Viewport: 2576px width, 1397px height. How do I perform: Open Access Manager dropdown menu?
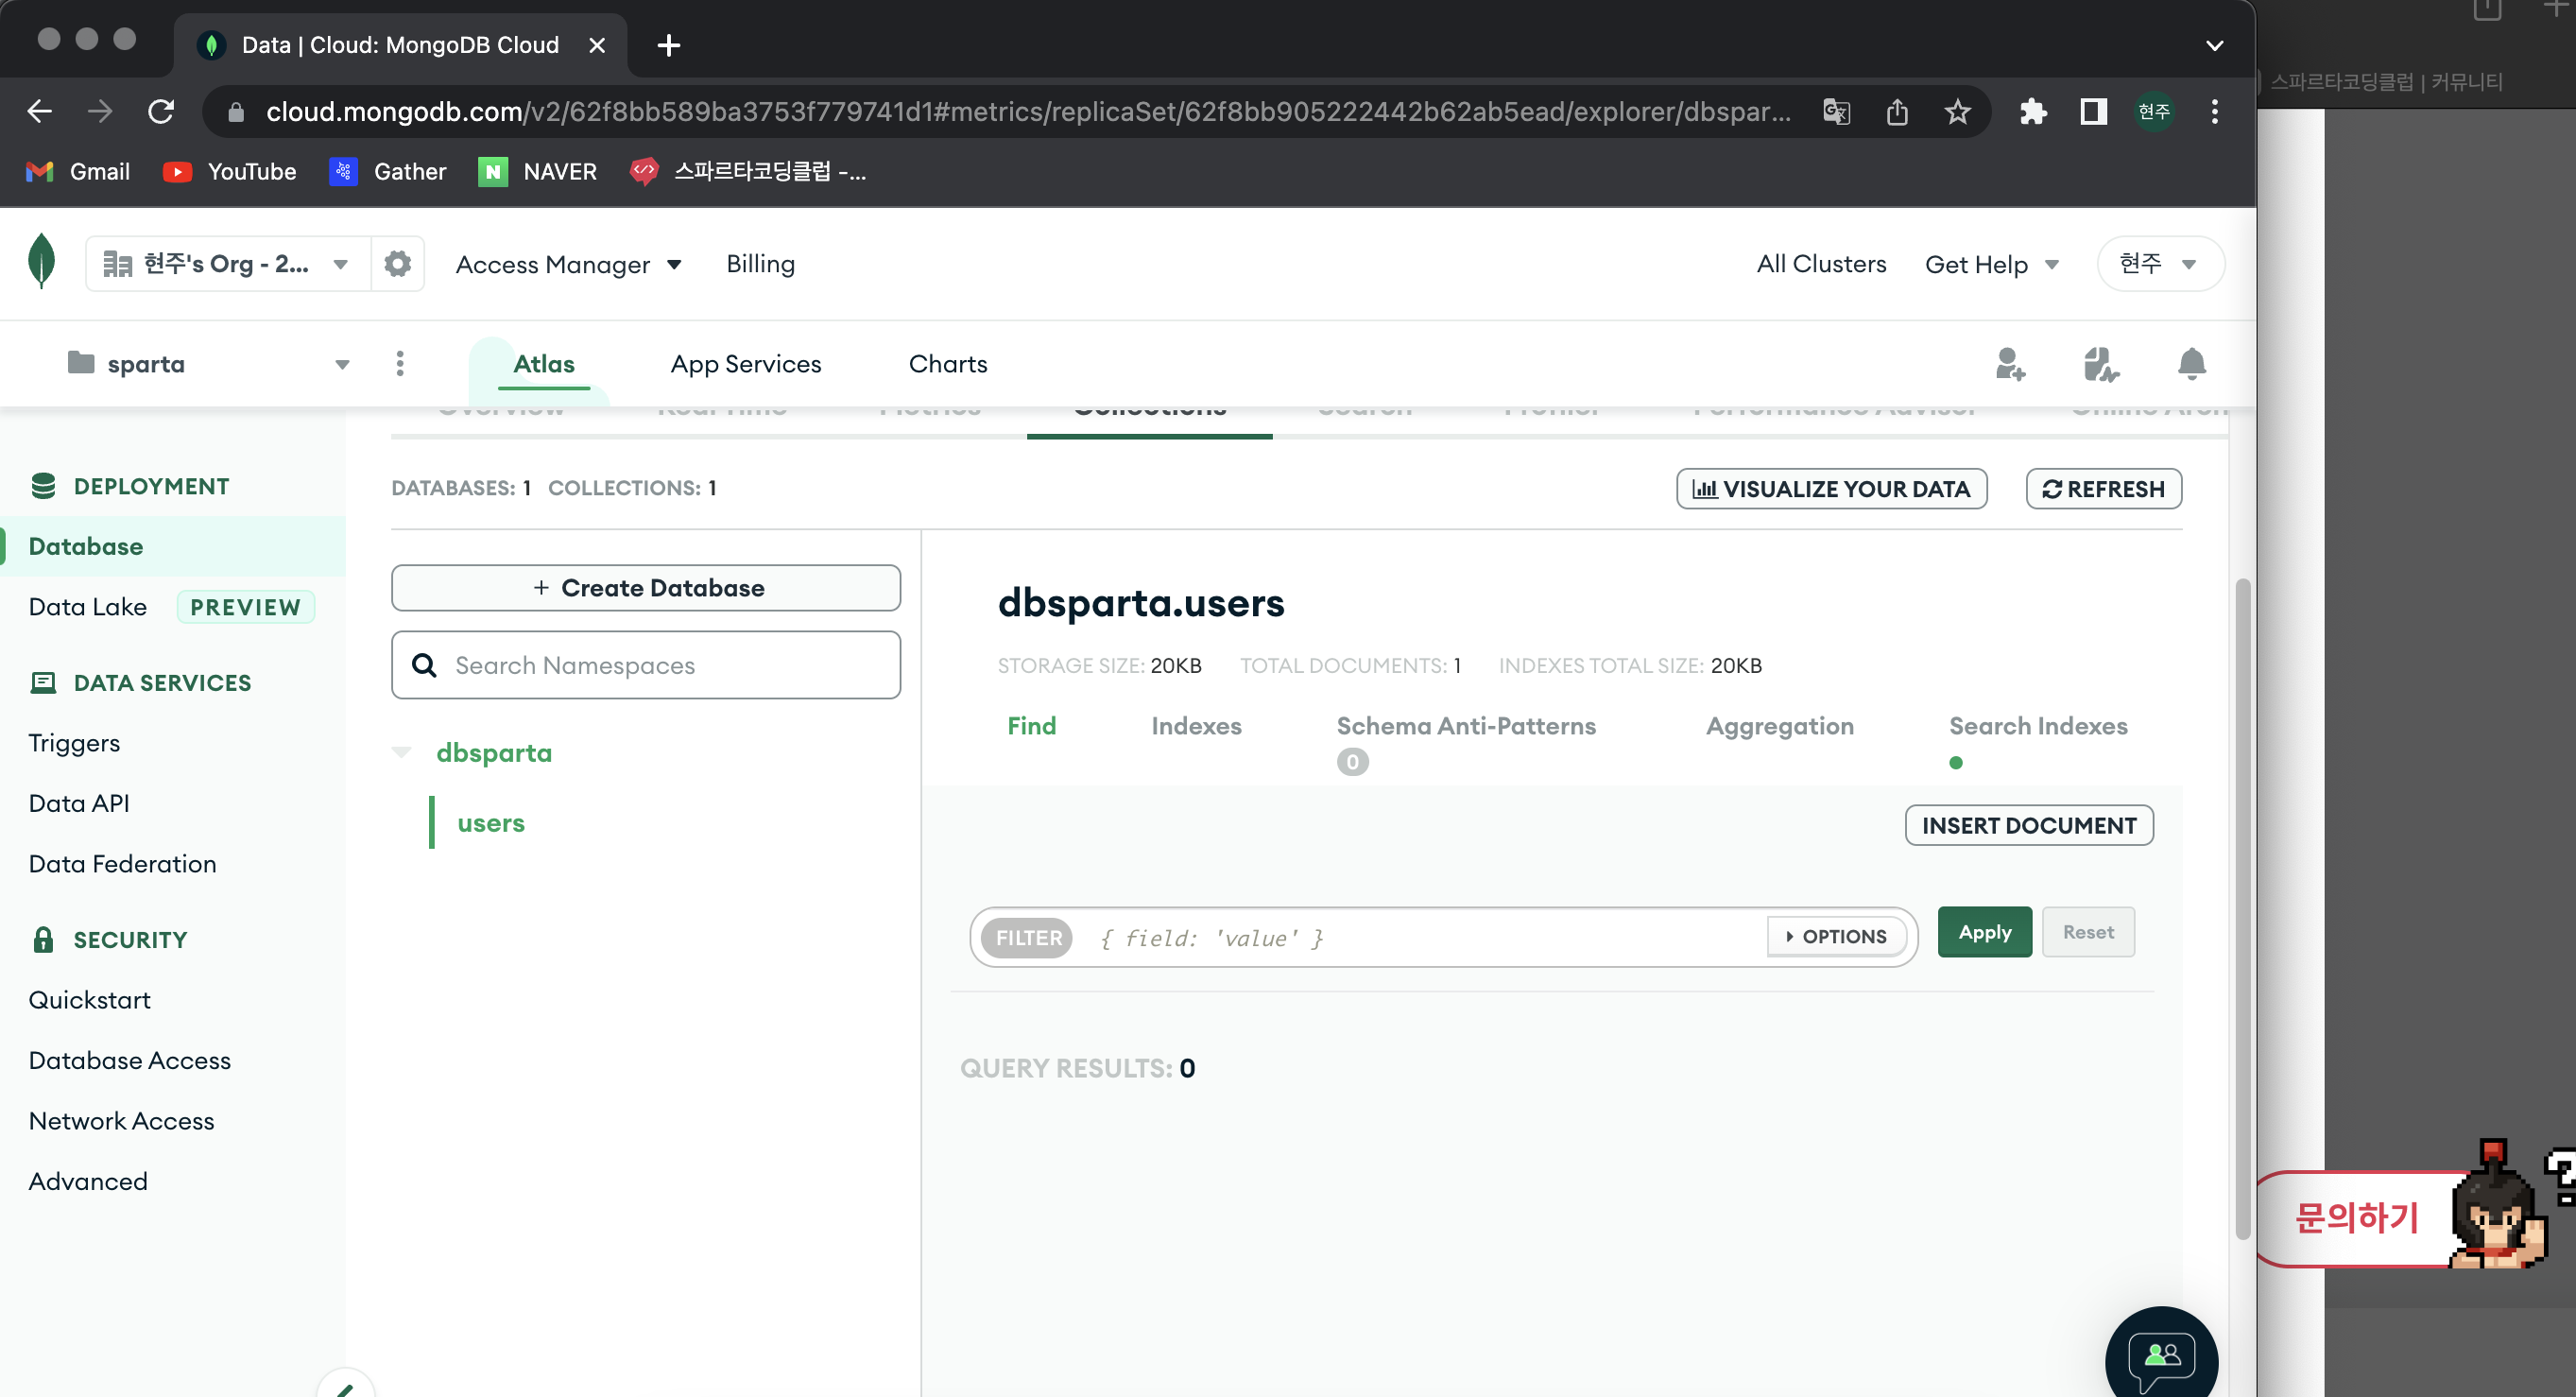(568, 265)
